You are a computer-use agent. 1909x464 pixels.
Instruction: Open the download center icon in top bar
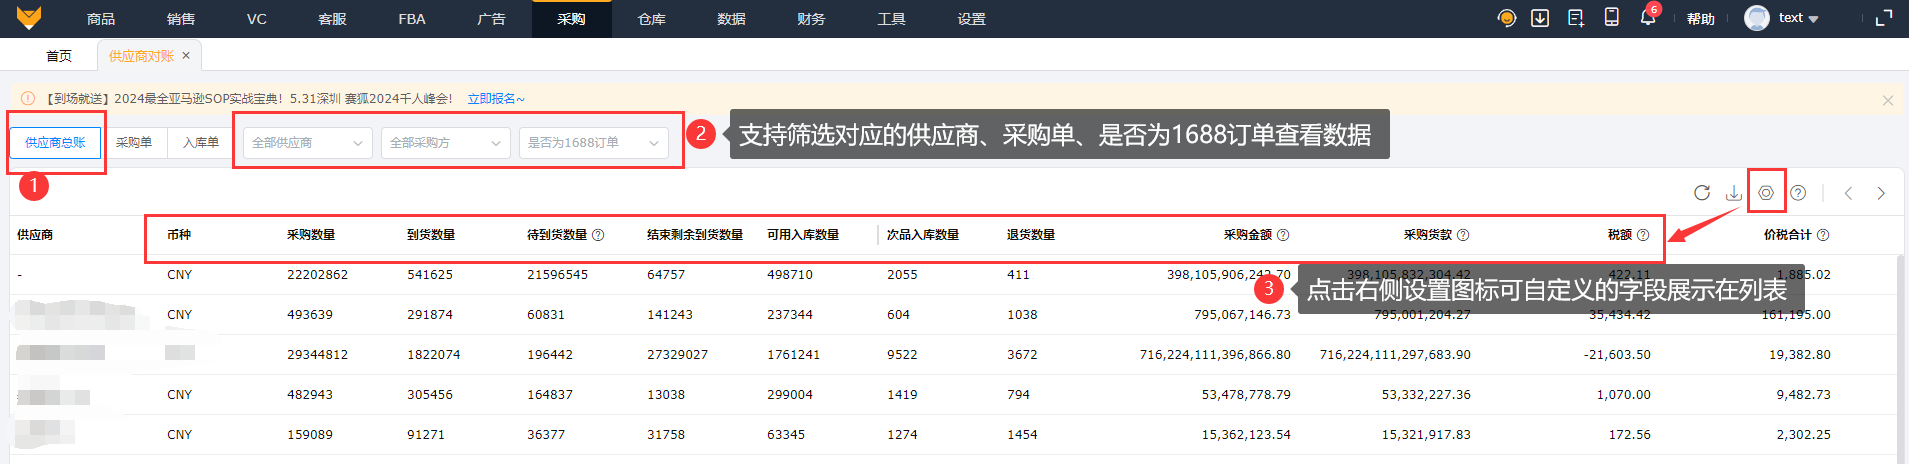tap(1540, 18)
